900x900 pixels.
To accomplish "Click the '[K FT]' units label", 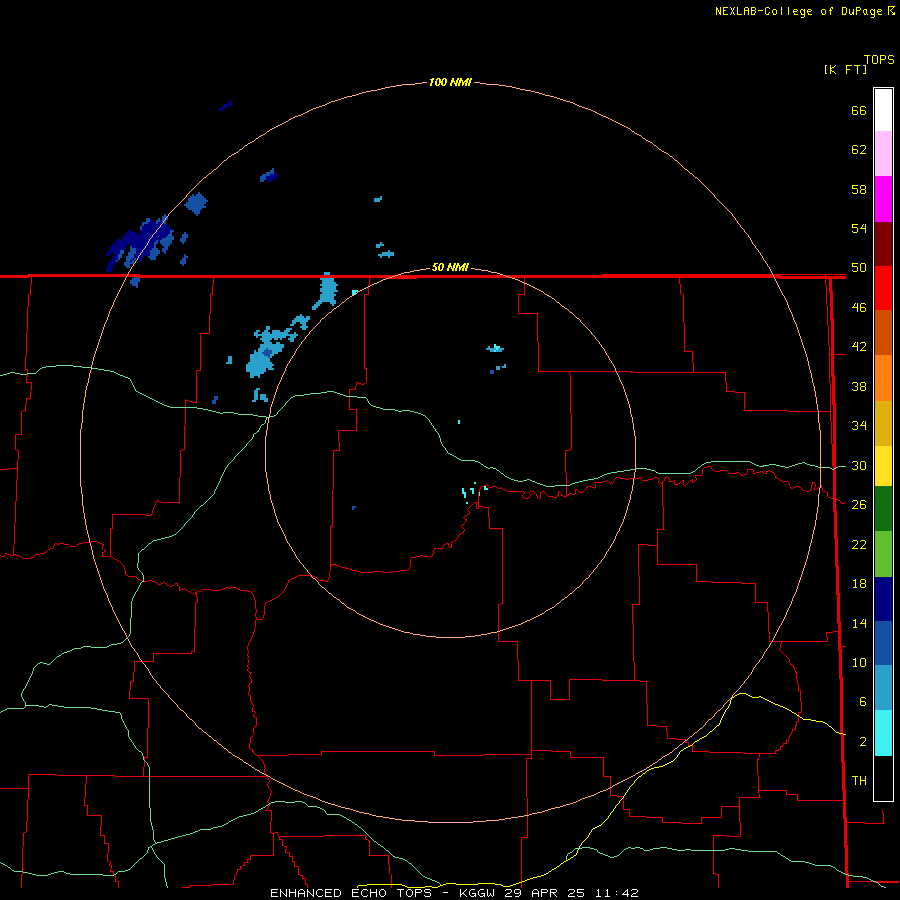I will click(845, 69).
